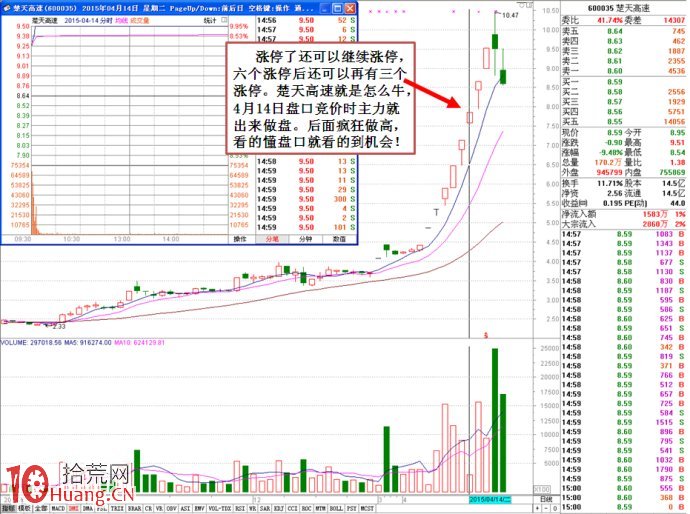Click the 净流入额 1583万 row
Image resolution: width=690 pixels, height=514 pixels.
pyautogui.click(x=624, y=214)
